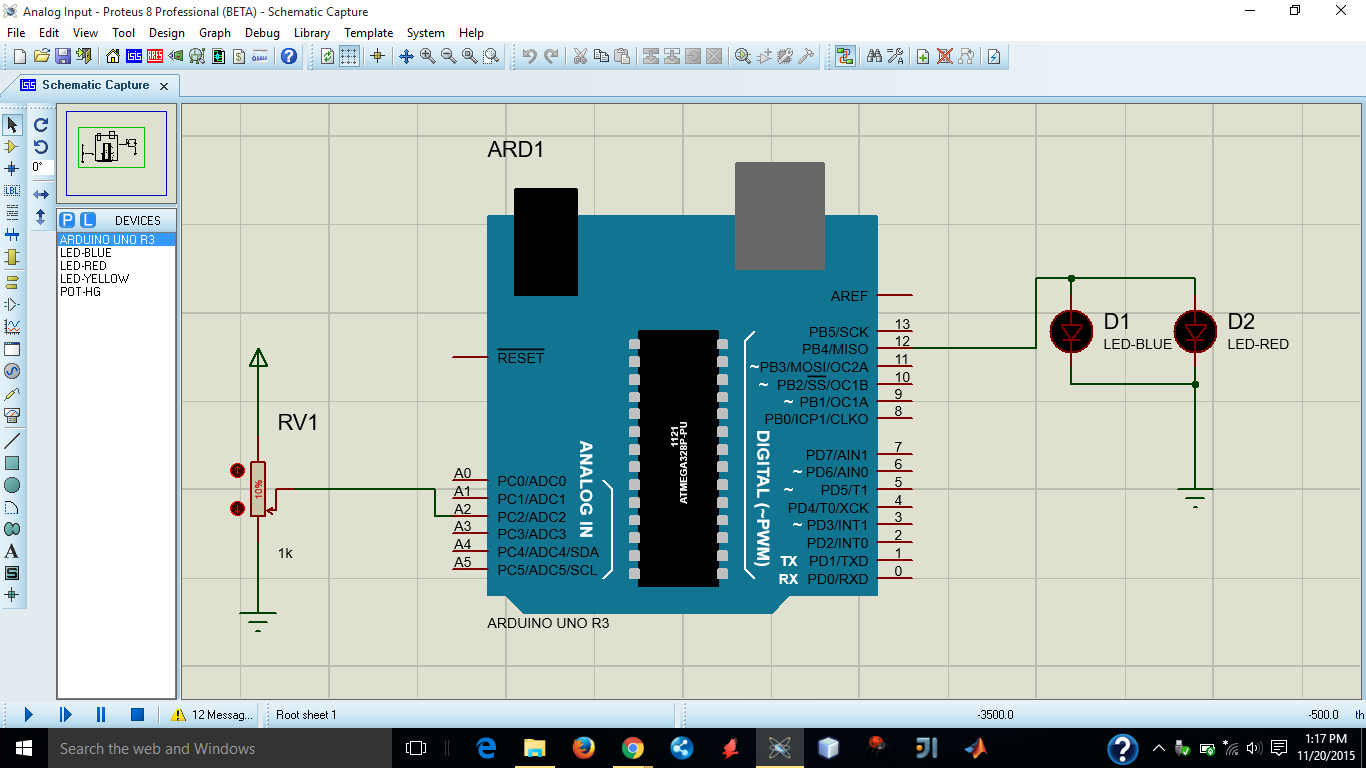Screen dimensions: 1366x768
Task: Click the P pick devices button
Action: (67, 220)
